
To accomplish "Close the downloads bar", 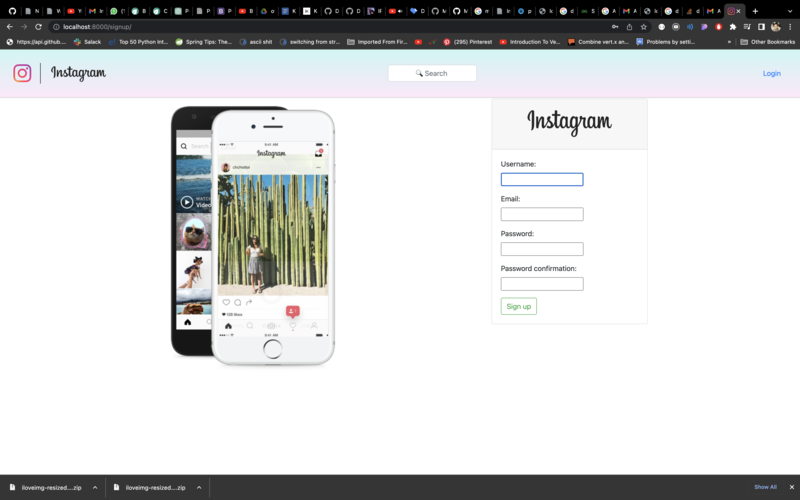I will coord(791,487).
